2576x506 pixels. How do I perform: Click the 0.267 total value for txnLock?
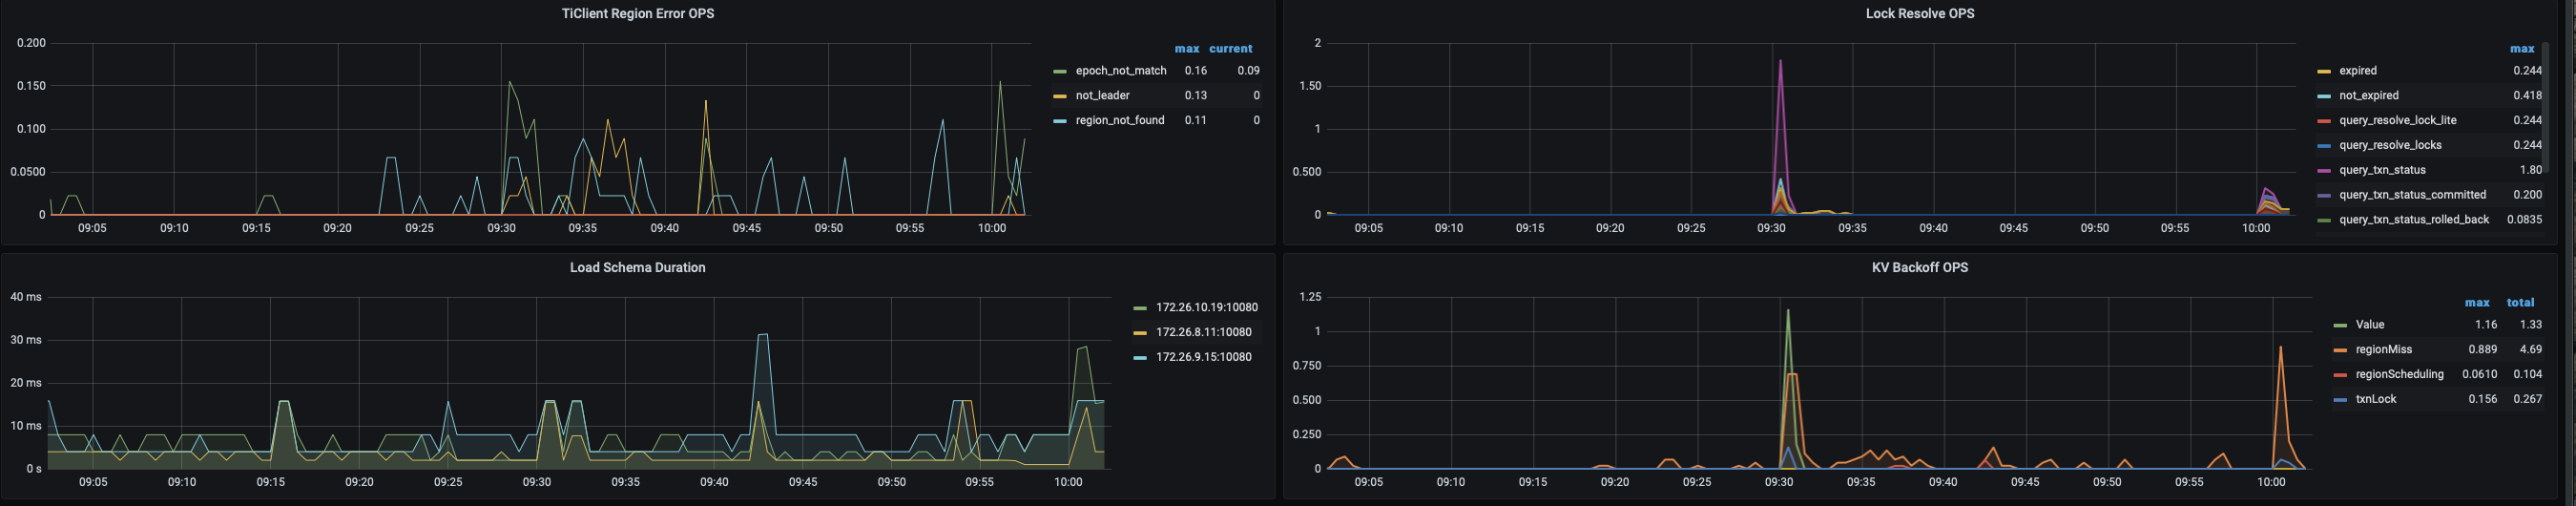click(2527, 399)
